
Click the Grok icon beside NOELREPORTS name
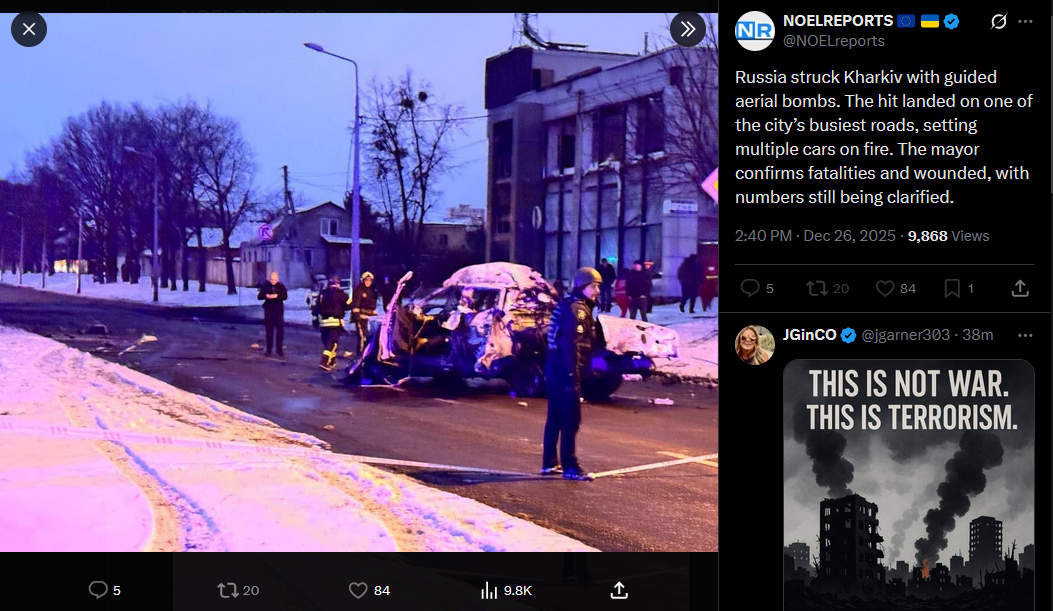tap(999, 21)
